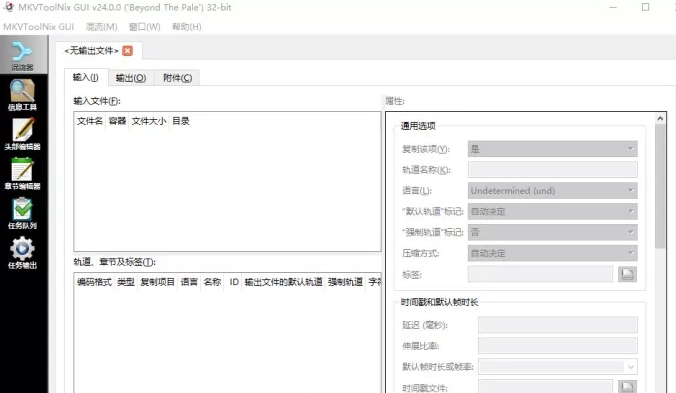Sort tracks by ID column header

234,282
